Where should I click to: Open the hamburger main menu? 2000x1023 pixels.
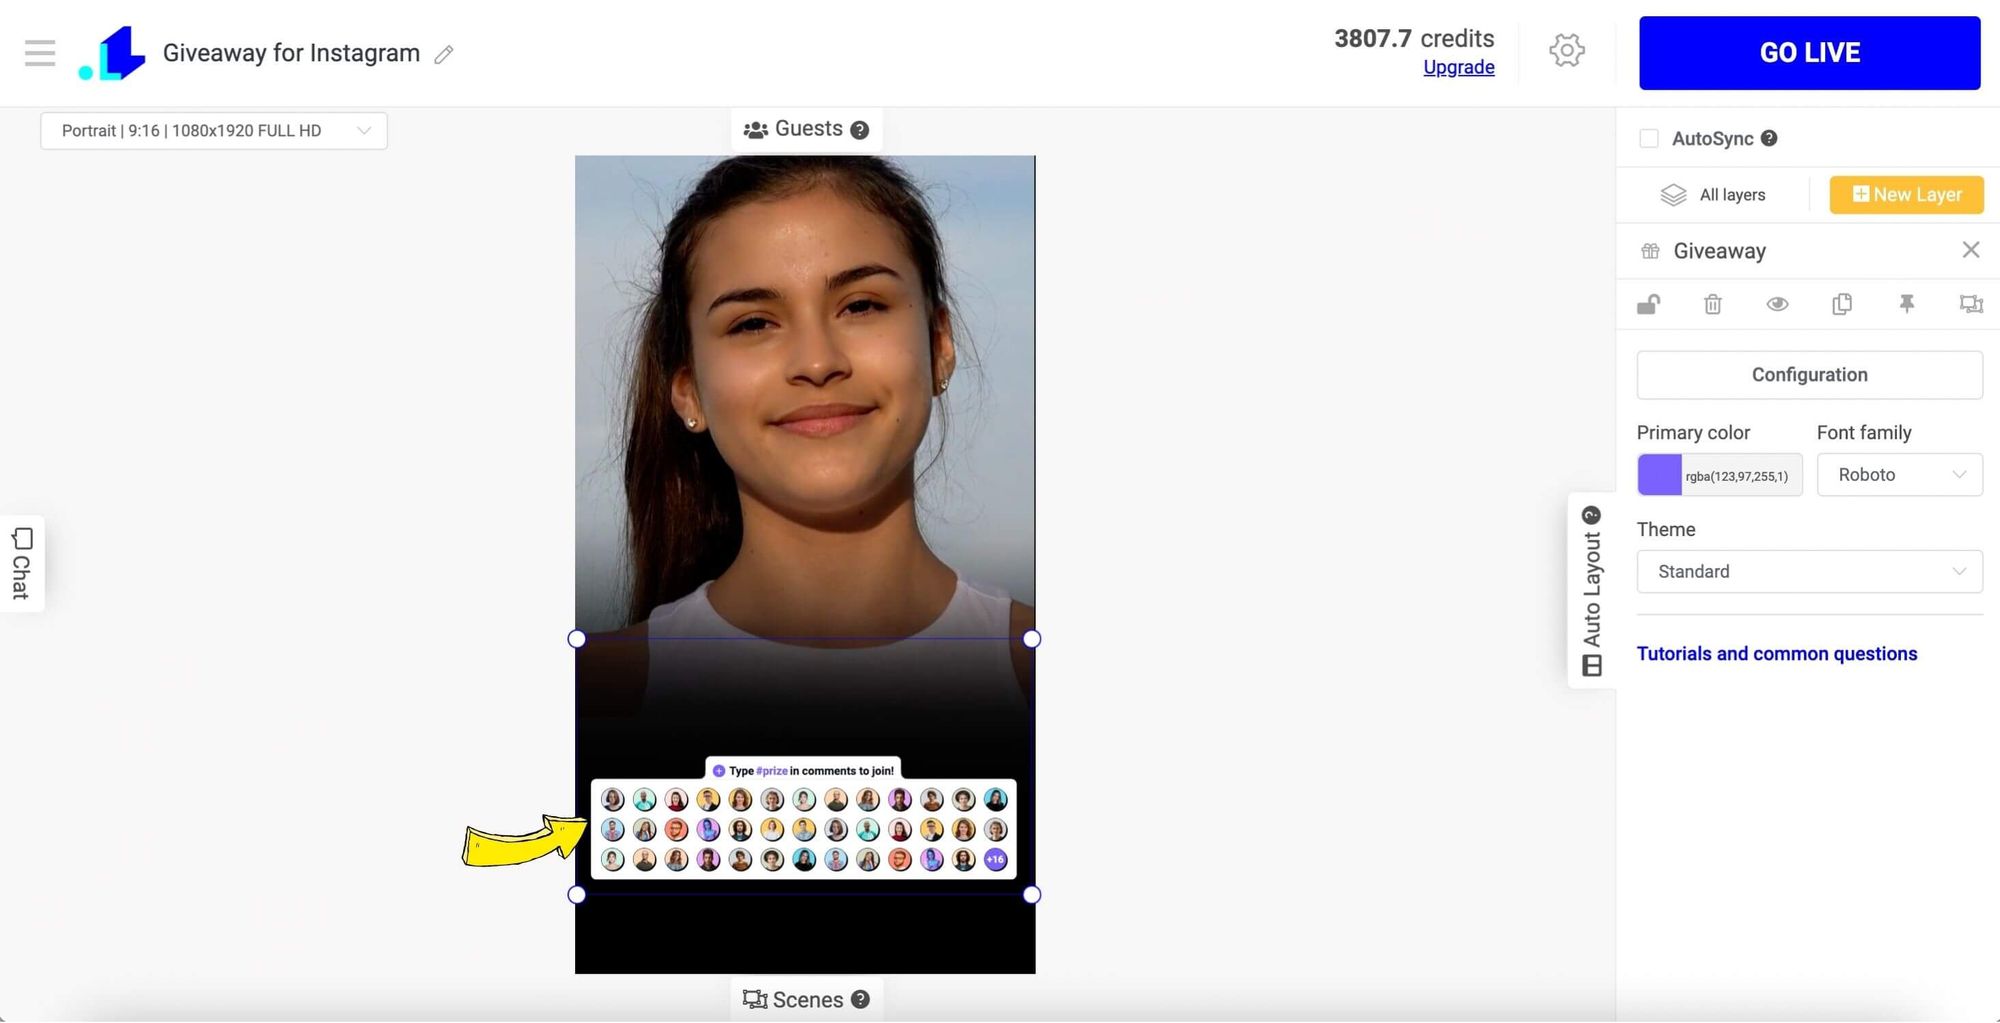(x=40, y=53)
